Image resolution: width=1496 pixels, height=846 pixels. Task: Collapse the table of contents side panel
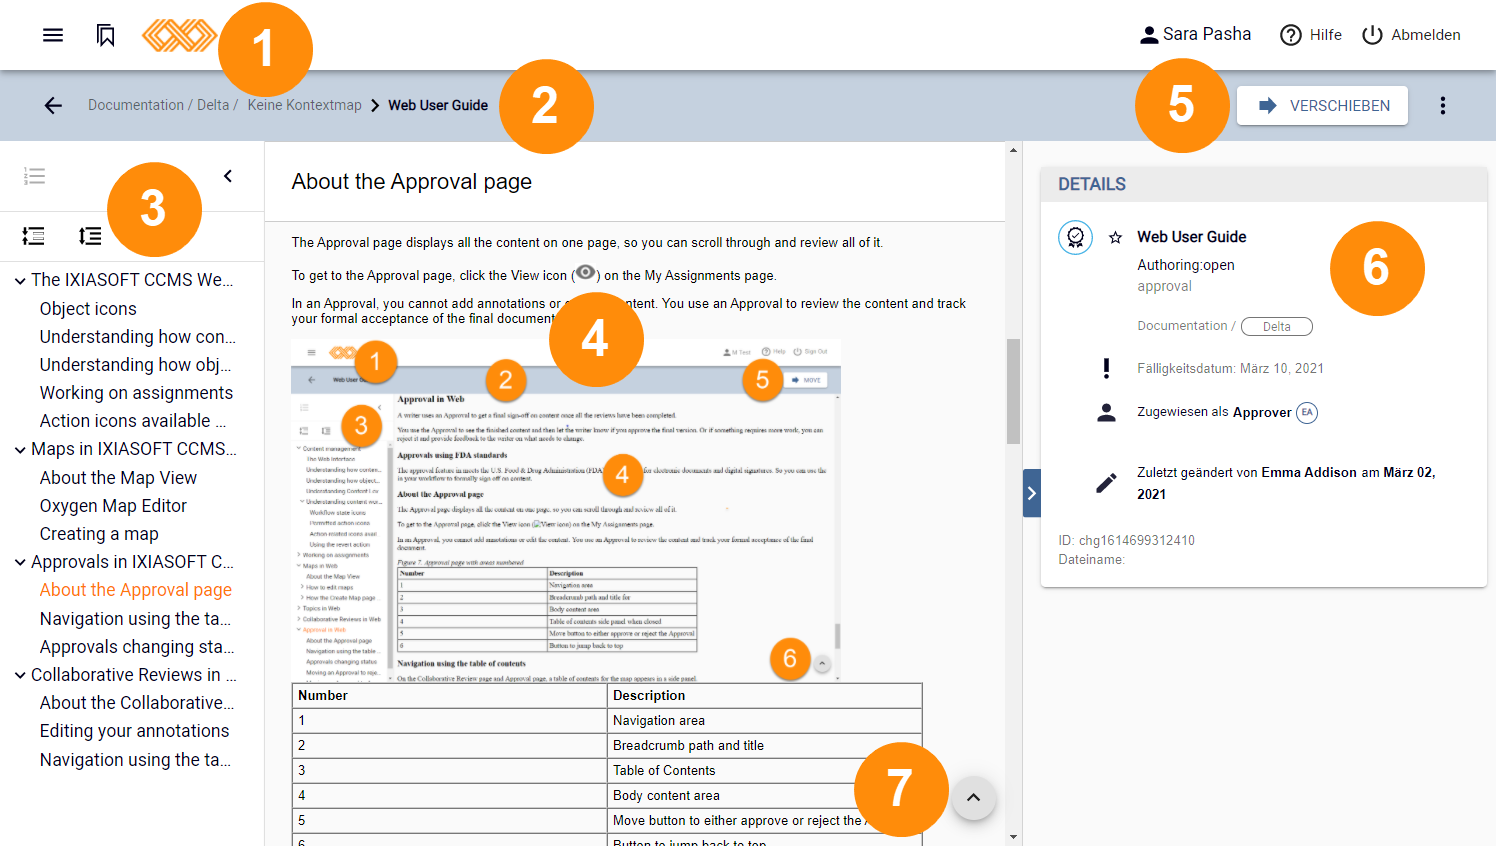(228, 176)
